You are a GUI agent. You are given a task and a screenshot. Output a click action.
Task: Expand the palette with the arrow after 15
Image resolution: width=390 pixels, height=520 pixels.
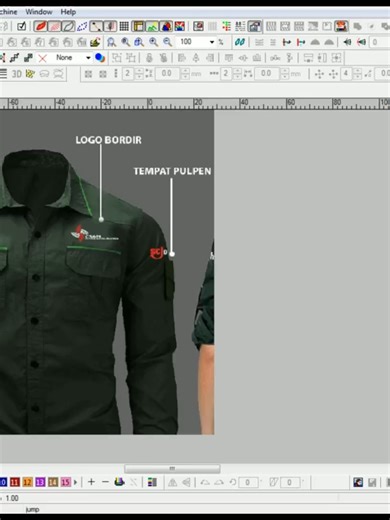click(75, 482)
